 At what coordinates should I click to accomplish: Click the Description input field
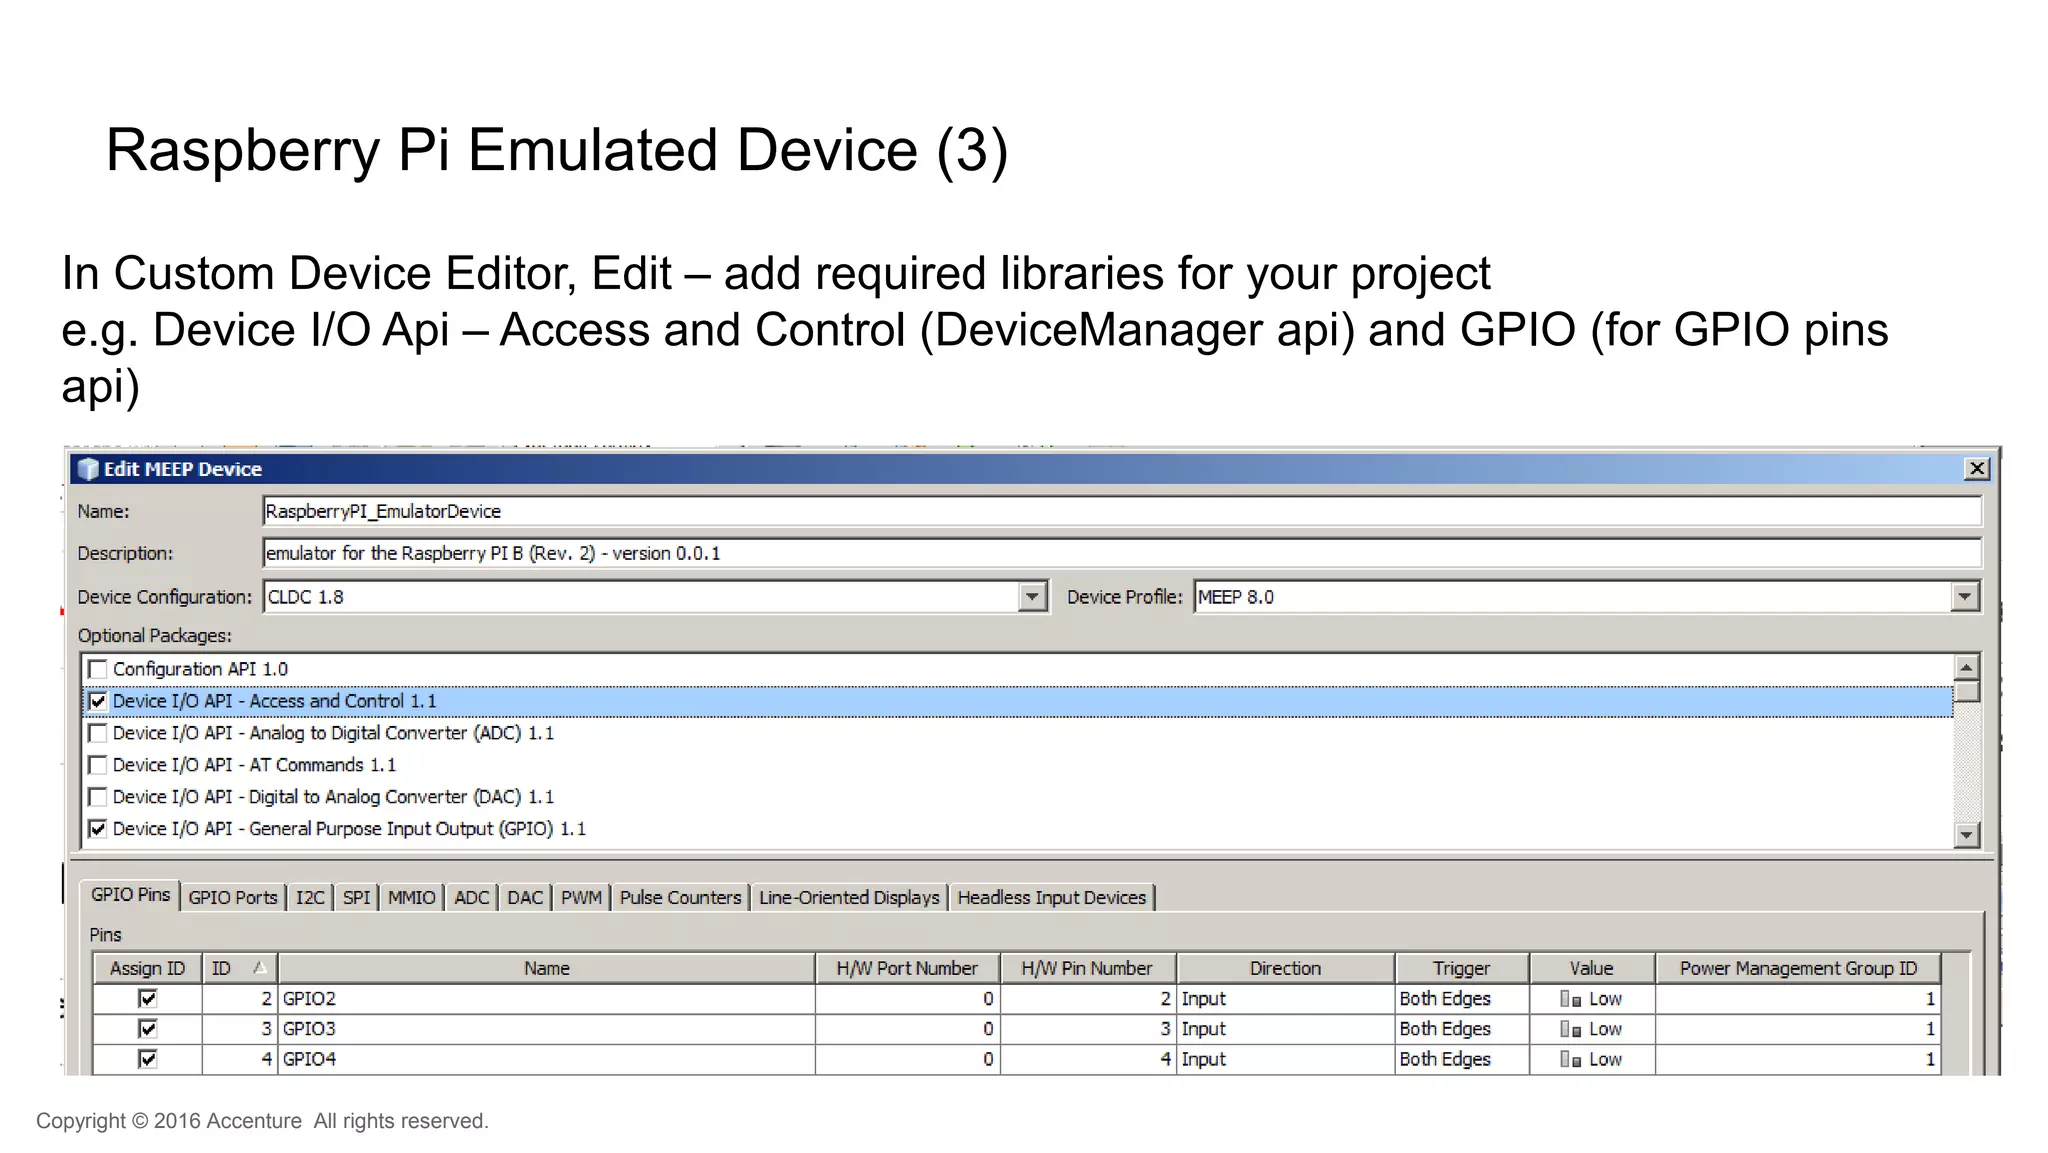1121,553
